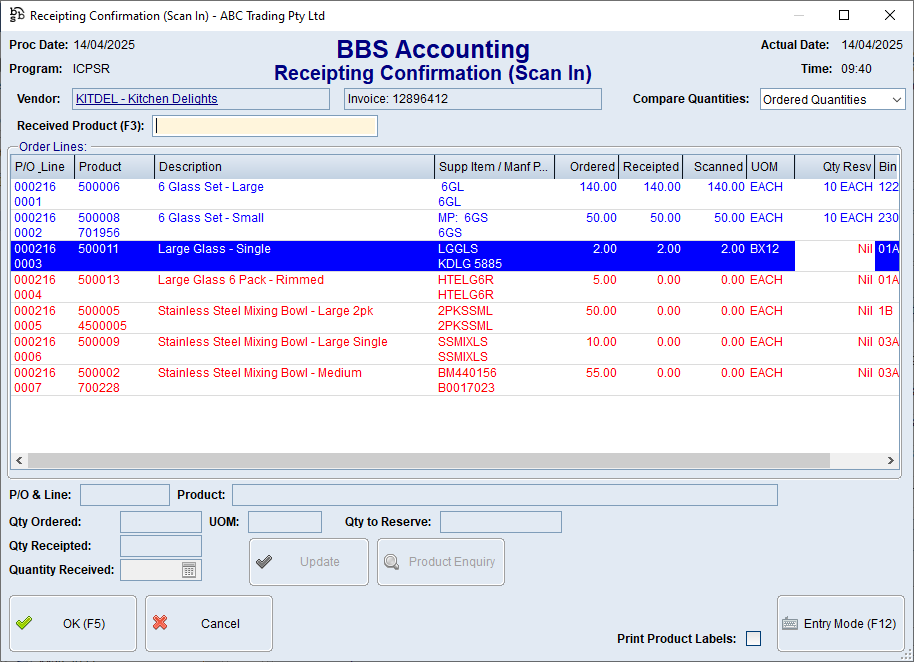Sort by the Description column header
The width and height of the screenshot is (914, 662).
tap(294, 167)
